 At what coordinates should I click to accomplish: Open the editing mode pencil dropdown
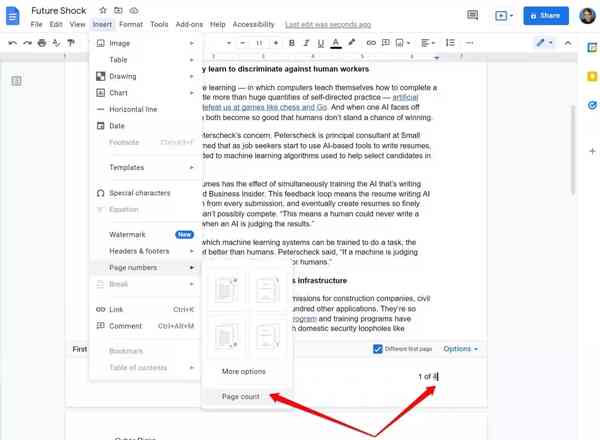pyautogui.click(x=545, y=43)
